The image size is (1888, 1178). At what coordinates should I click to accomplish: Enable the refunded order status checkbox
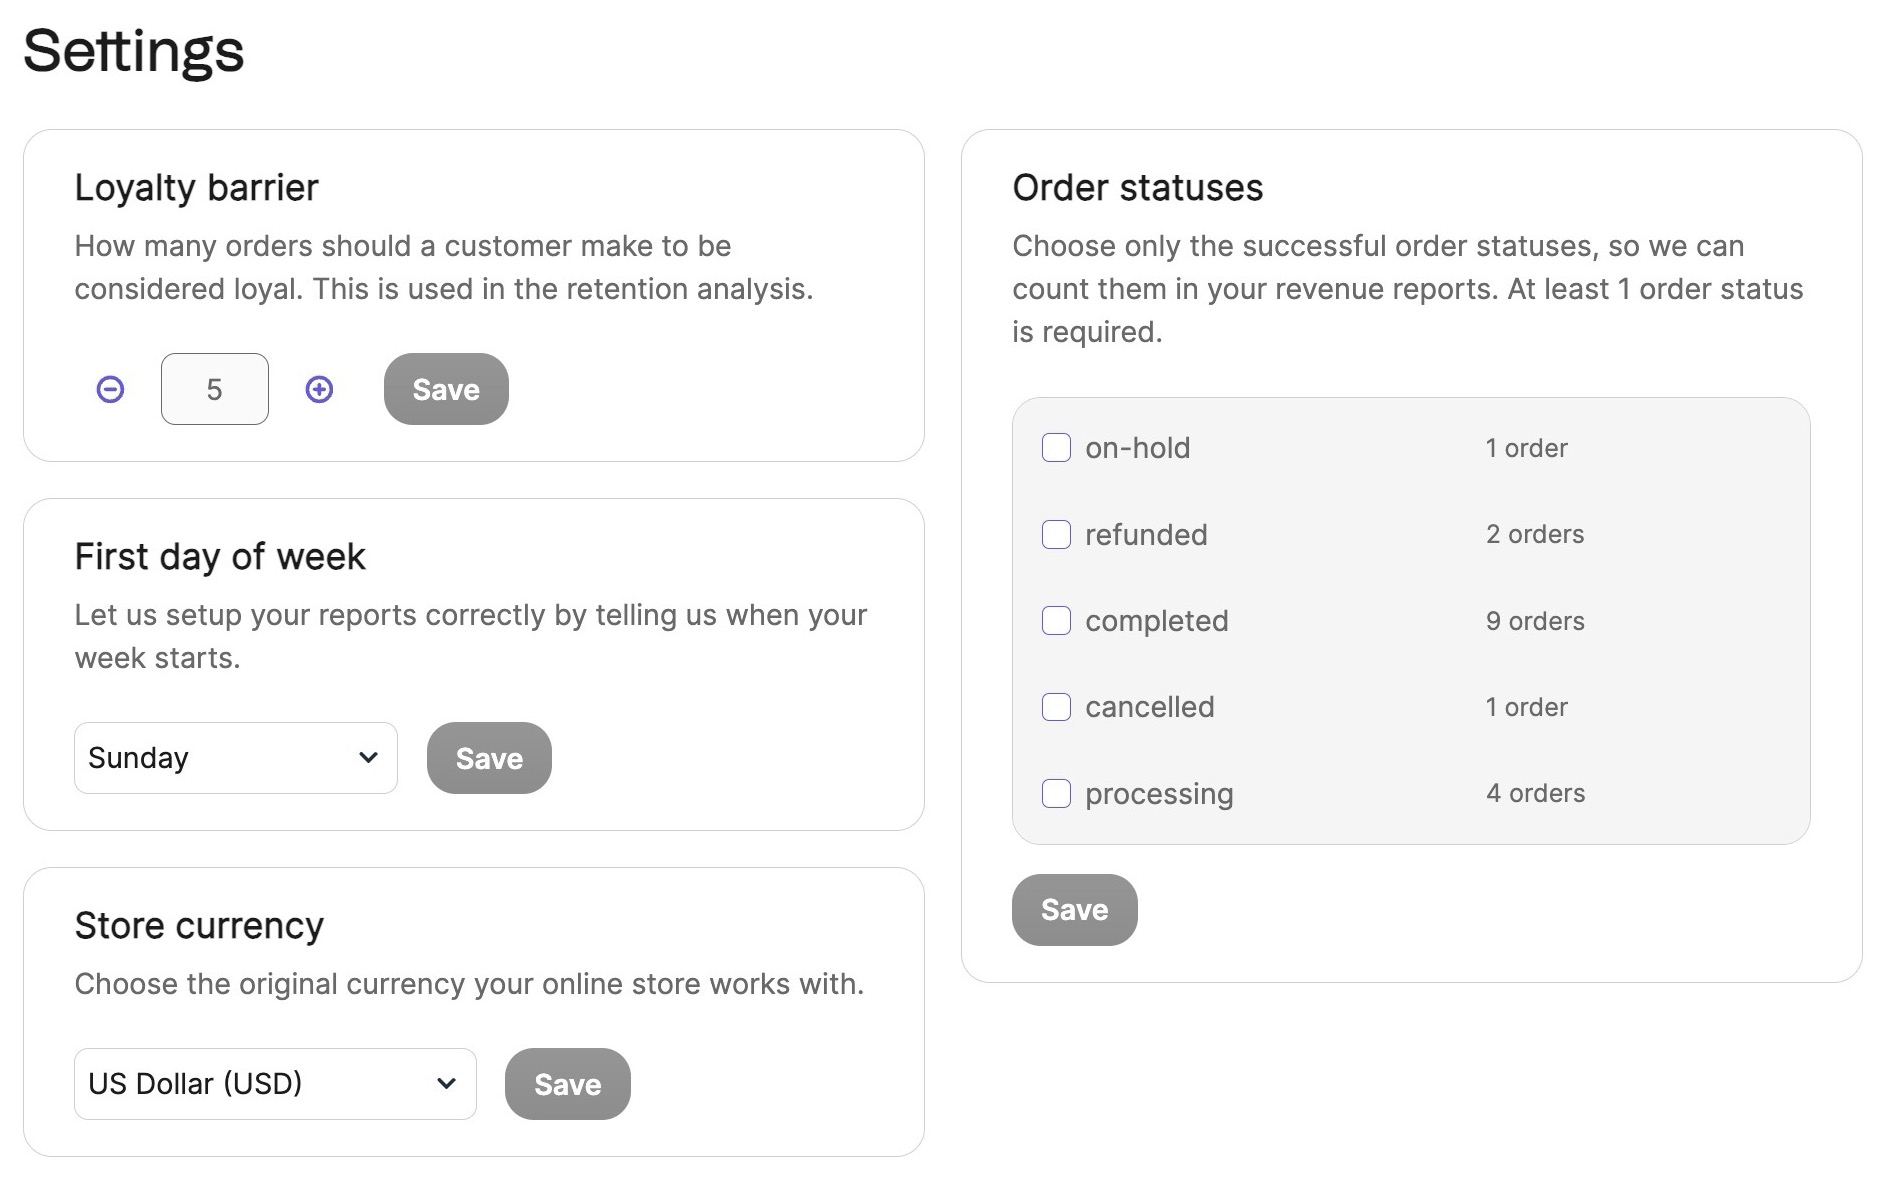(1056, 534)
